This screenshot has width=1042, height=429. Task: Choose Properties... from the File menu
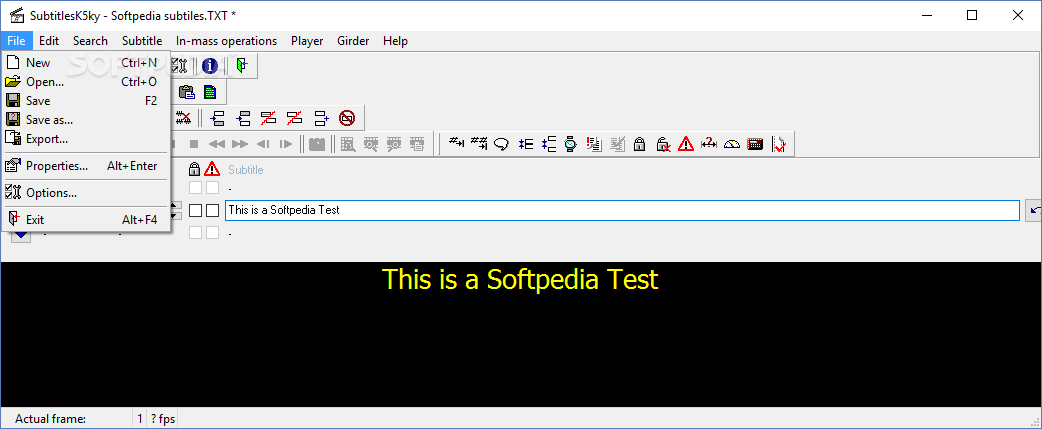[x=86, y=166]
